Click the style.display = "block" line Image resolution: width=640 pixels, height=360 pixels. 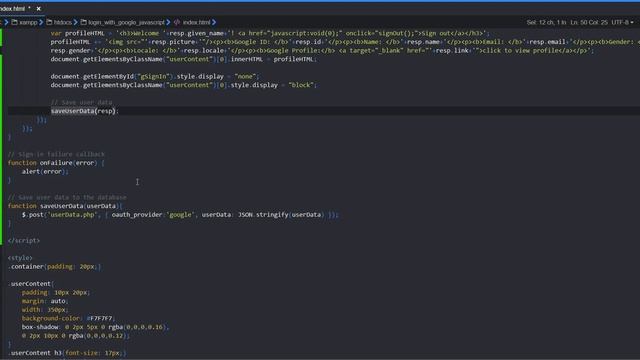point(184,85)
